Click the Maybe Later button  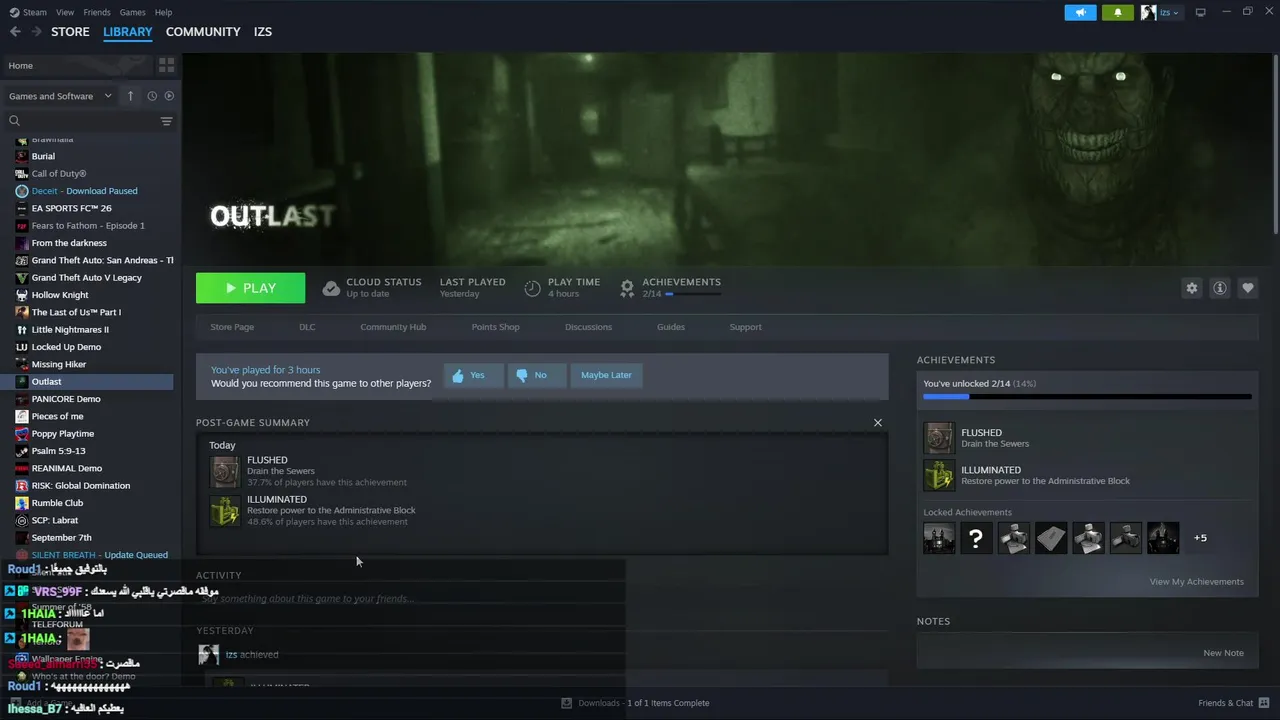(x=606, y=375)
